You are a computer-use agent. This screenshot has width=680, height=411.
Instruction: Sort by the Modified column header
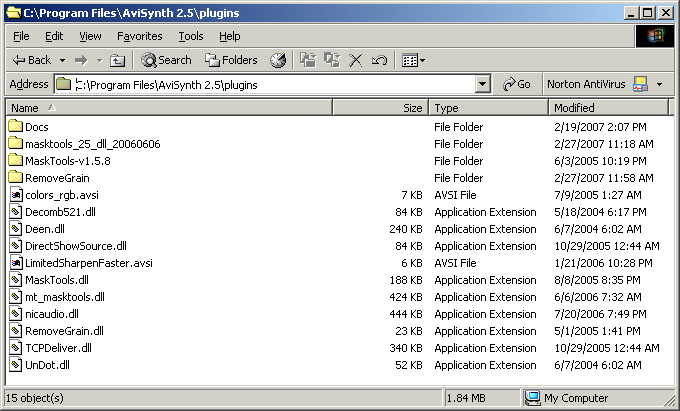[x=609, y=108]
